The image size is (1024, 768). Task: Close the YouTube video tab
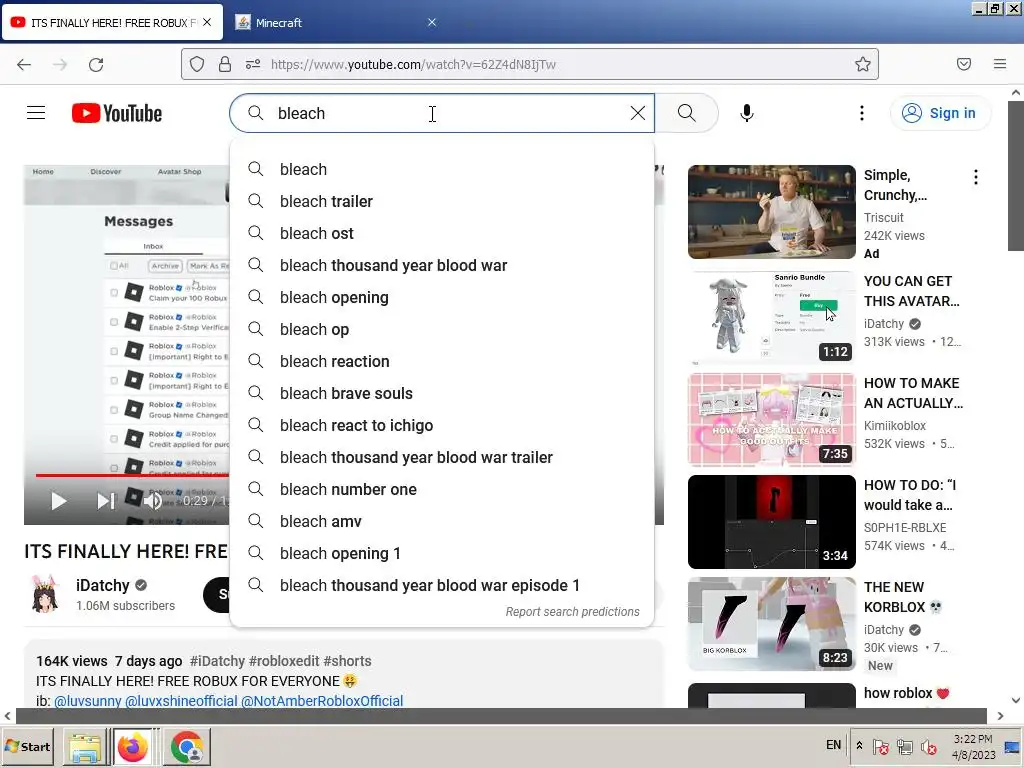pos(207,22)
